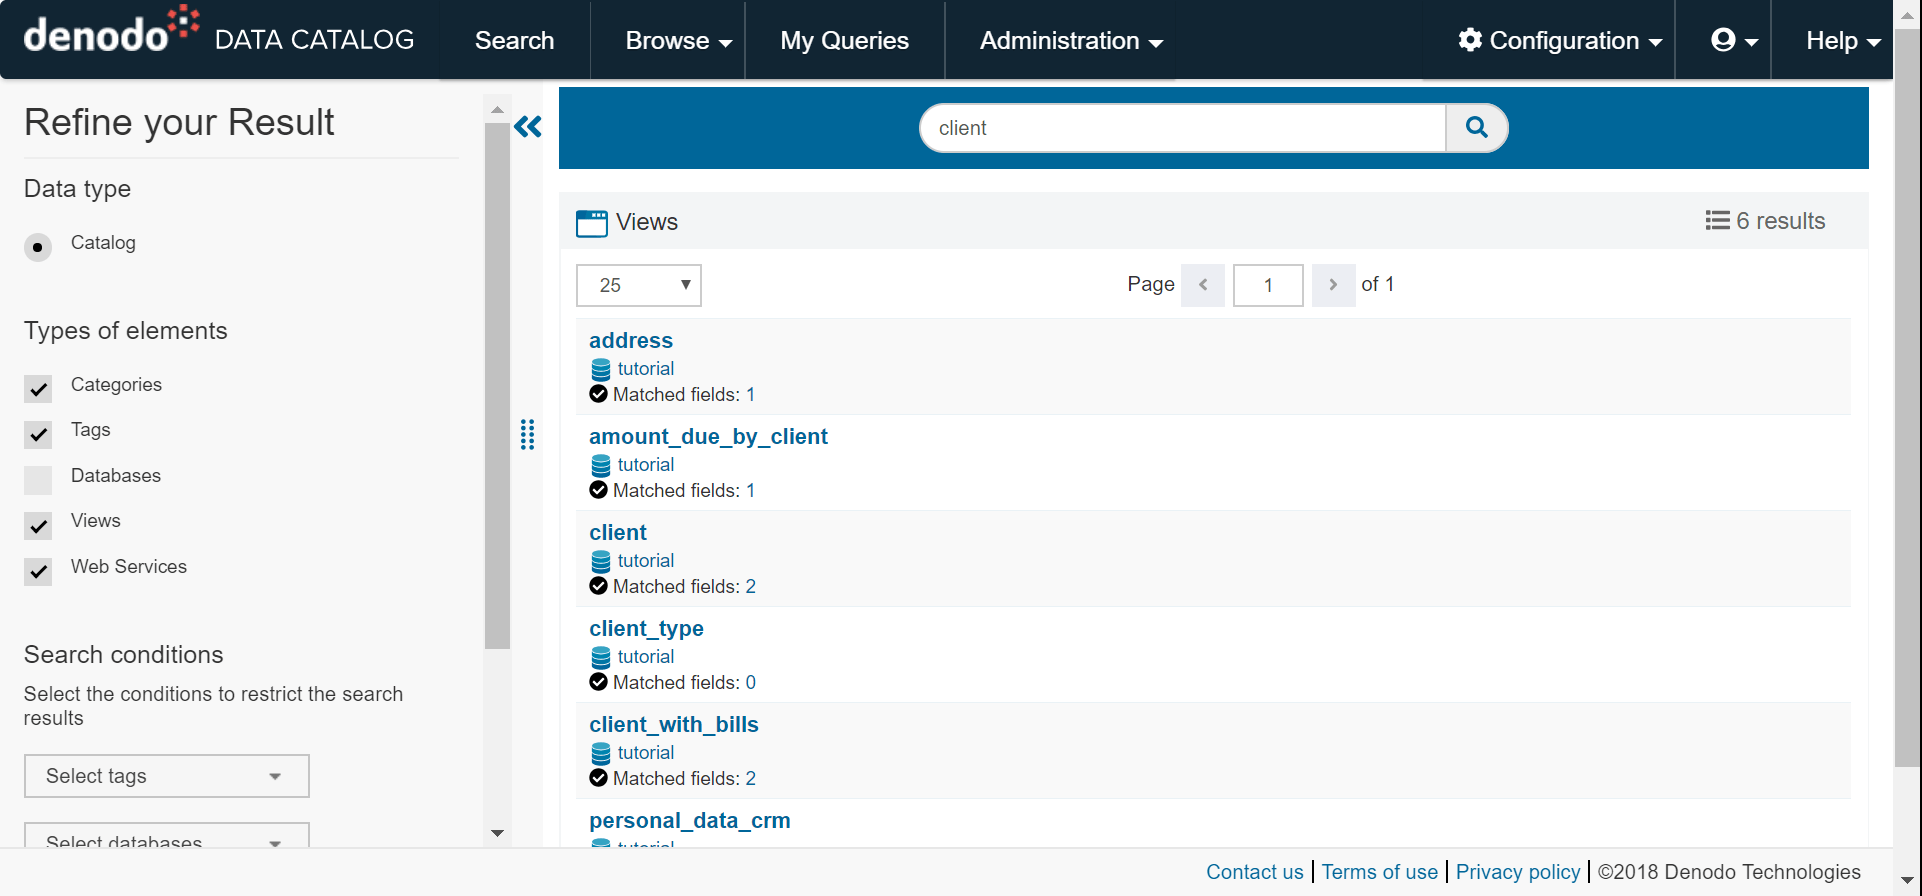Viewport: 1922px width, 896px height.
Task: Open the client view
Action: pyautogui.click(x=618, y=532)
